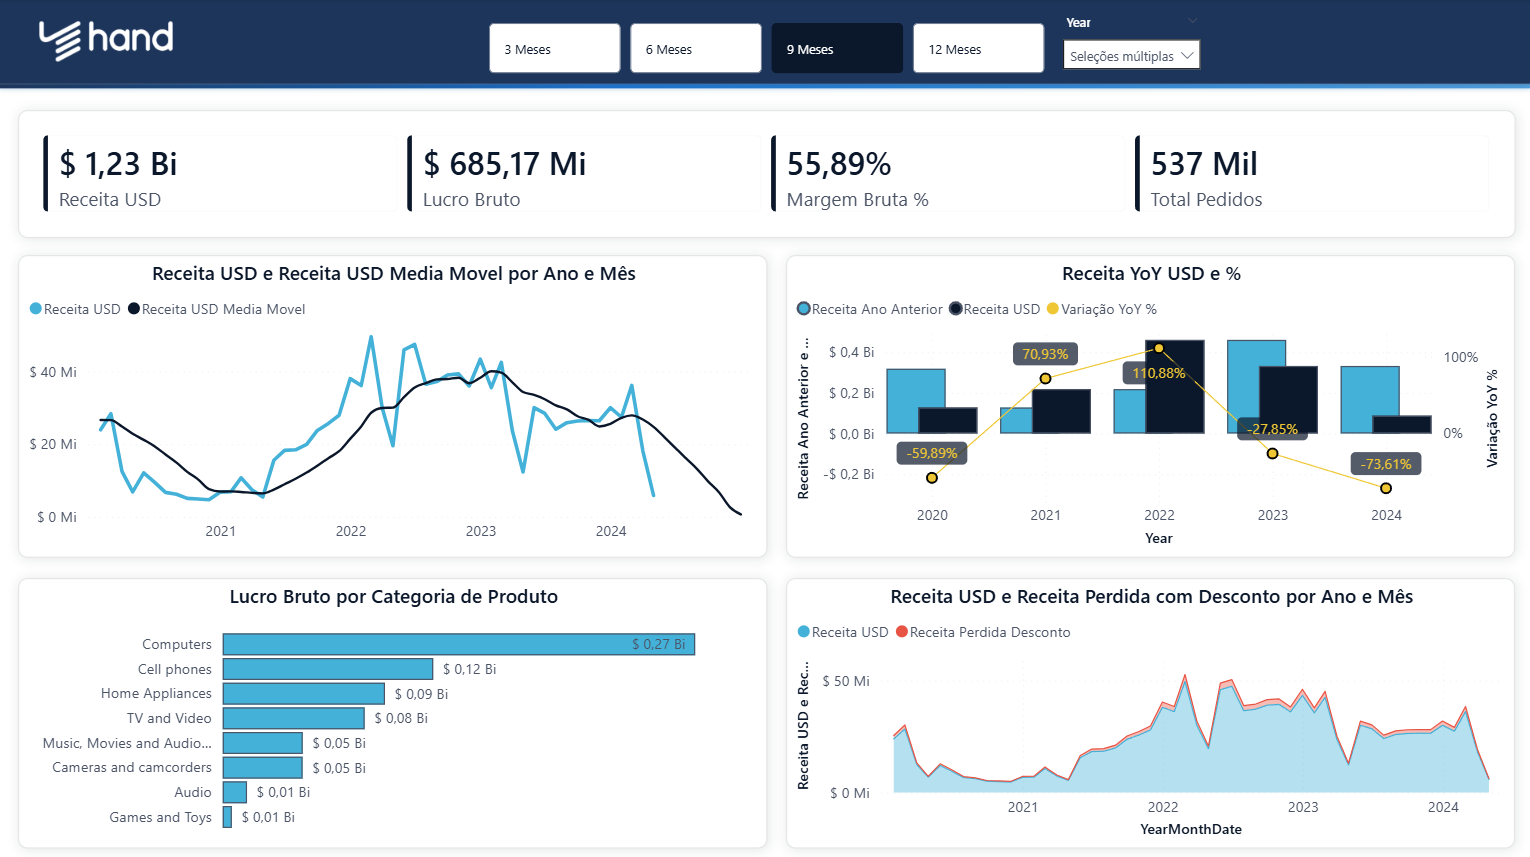Click Receita Ano Anterior legend marker
Screen dimensions: 1530x857
click(803, 309)
